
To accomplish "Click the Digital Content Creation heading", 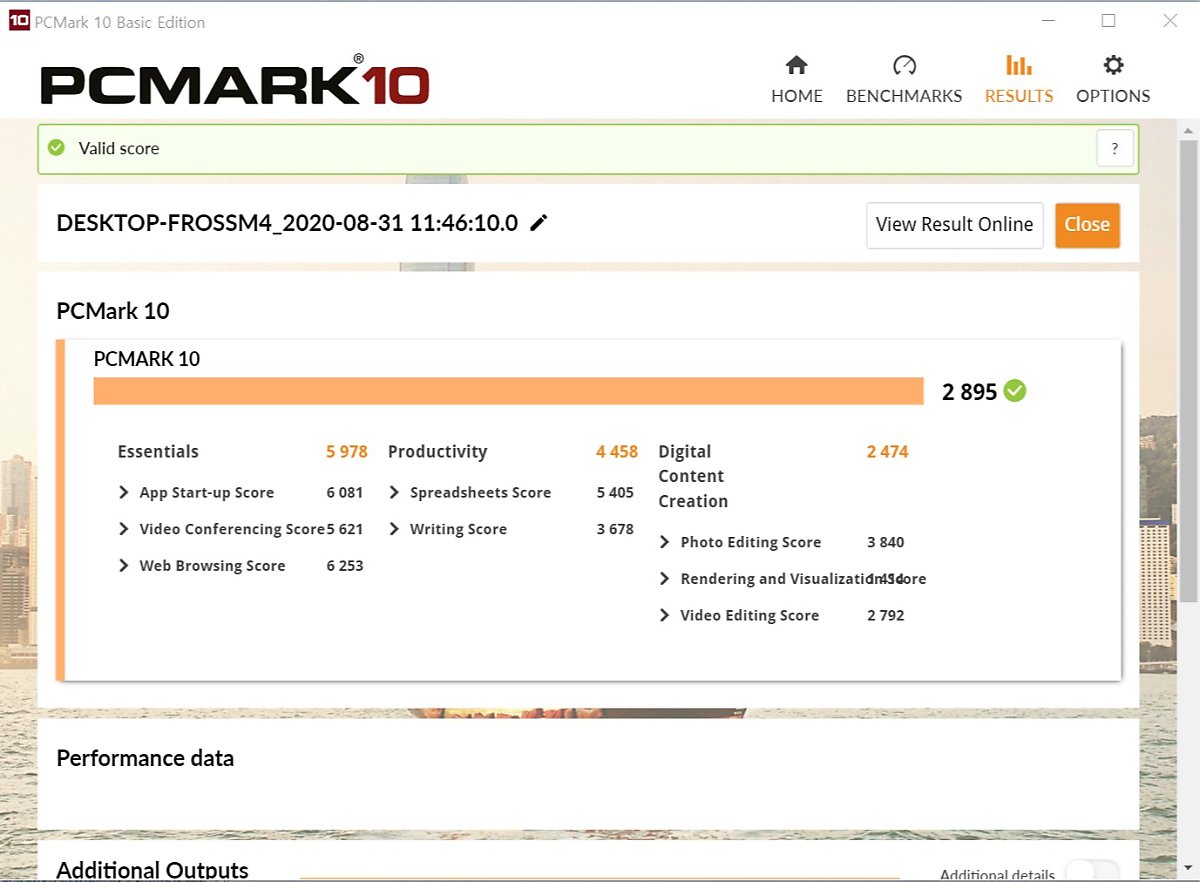I will tap(693, 476).
